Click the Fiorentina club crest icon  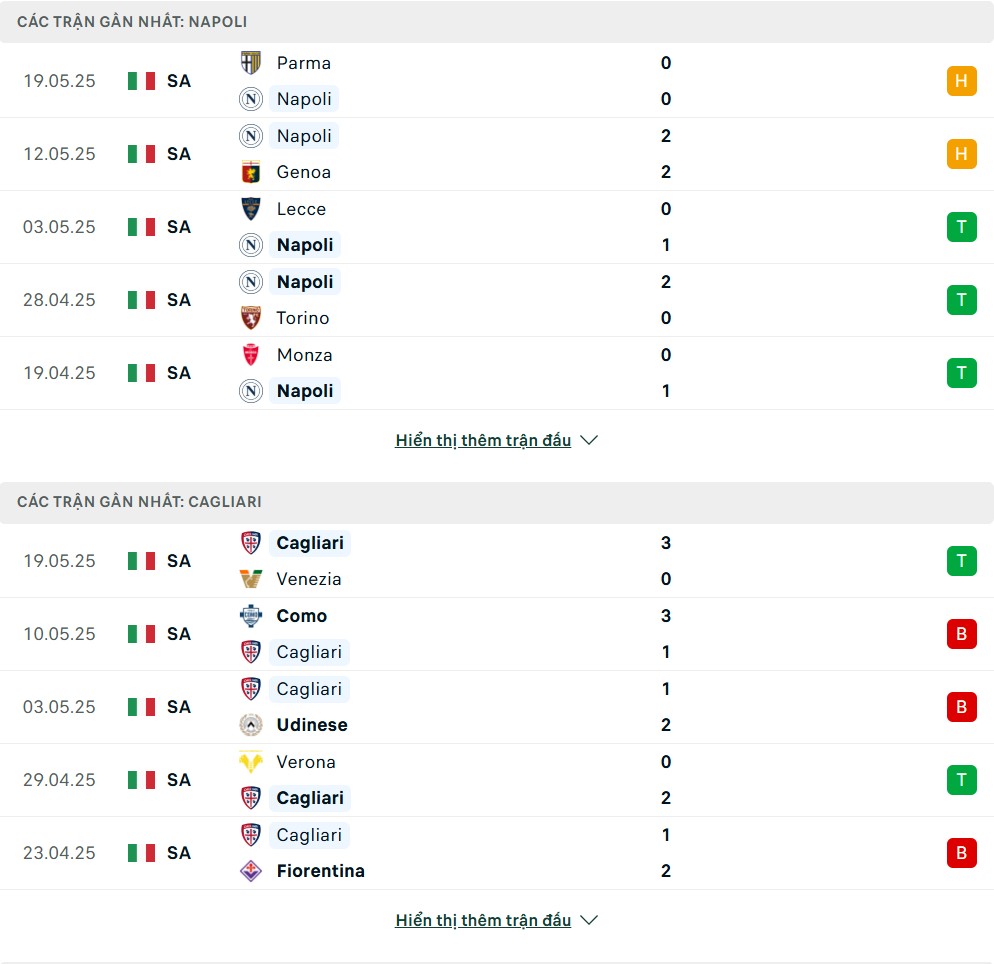click(x=250, y=870)
